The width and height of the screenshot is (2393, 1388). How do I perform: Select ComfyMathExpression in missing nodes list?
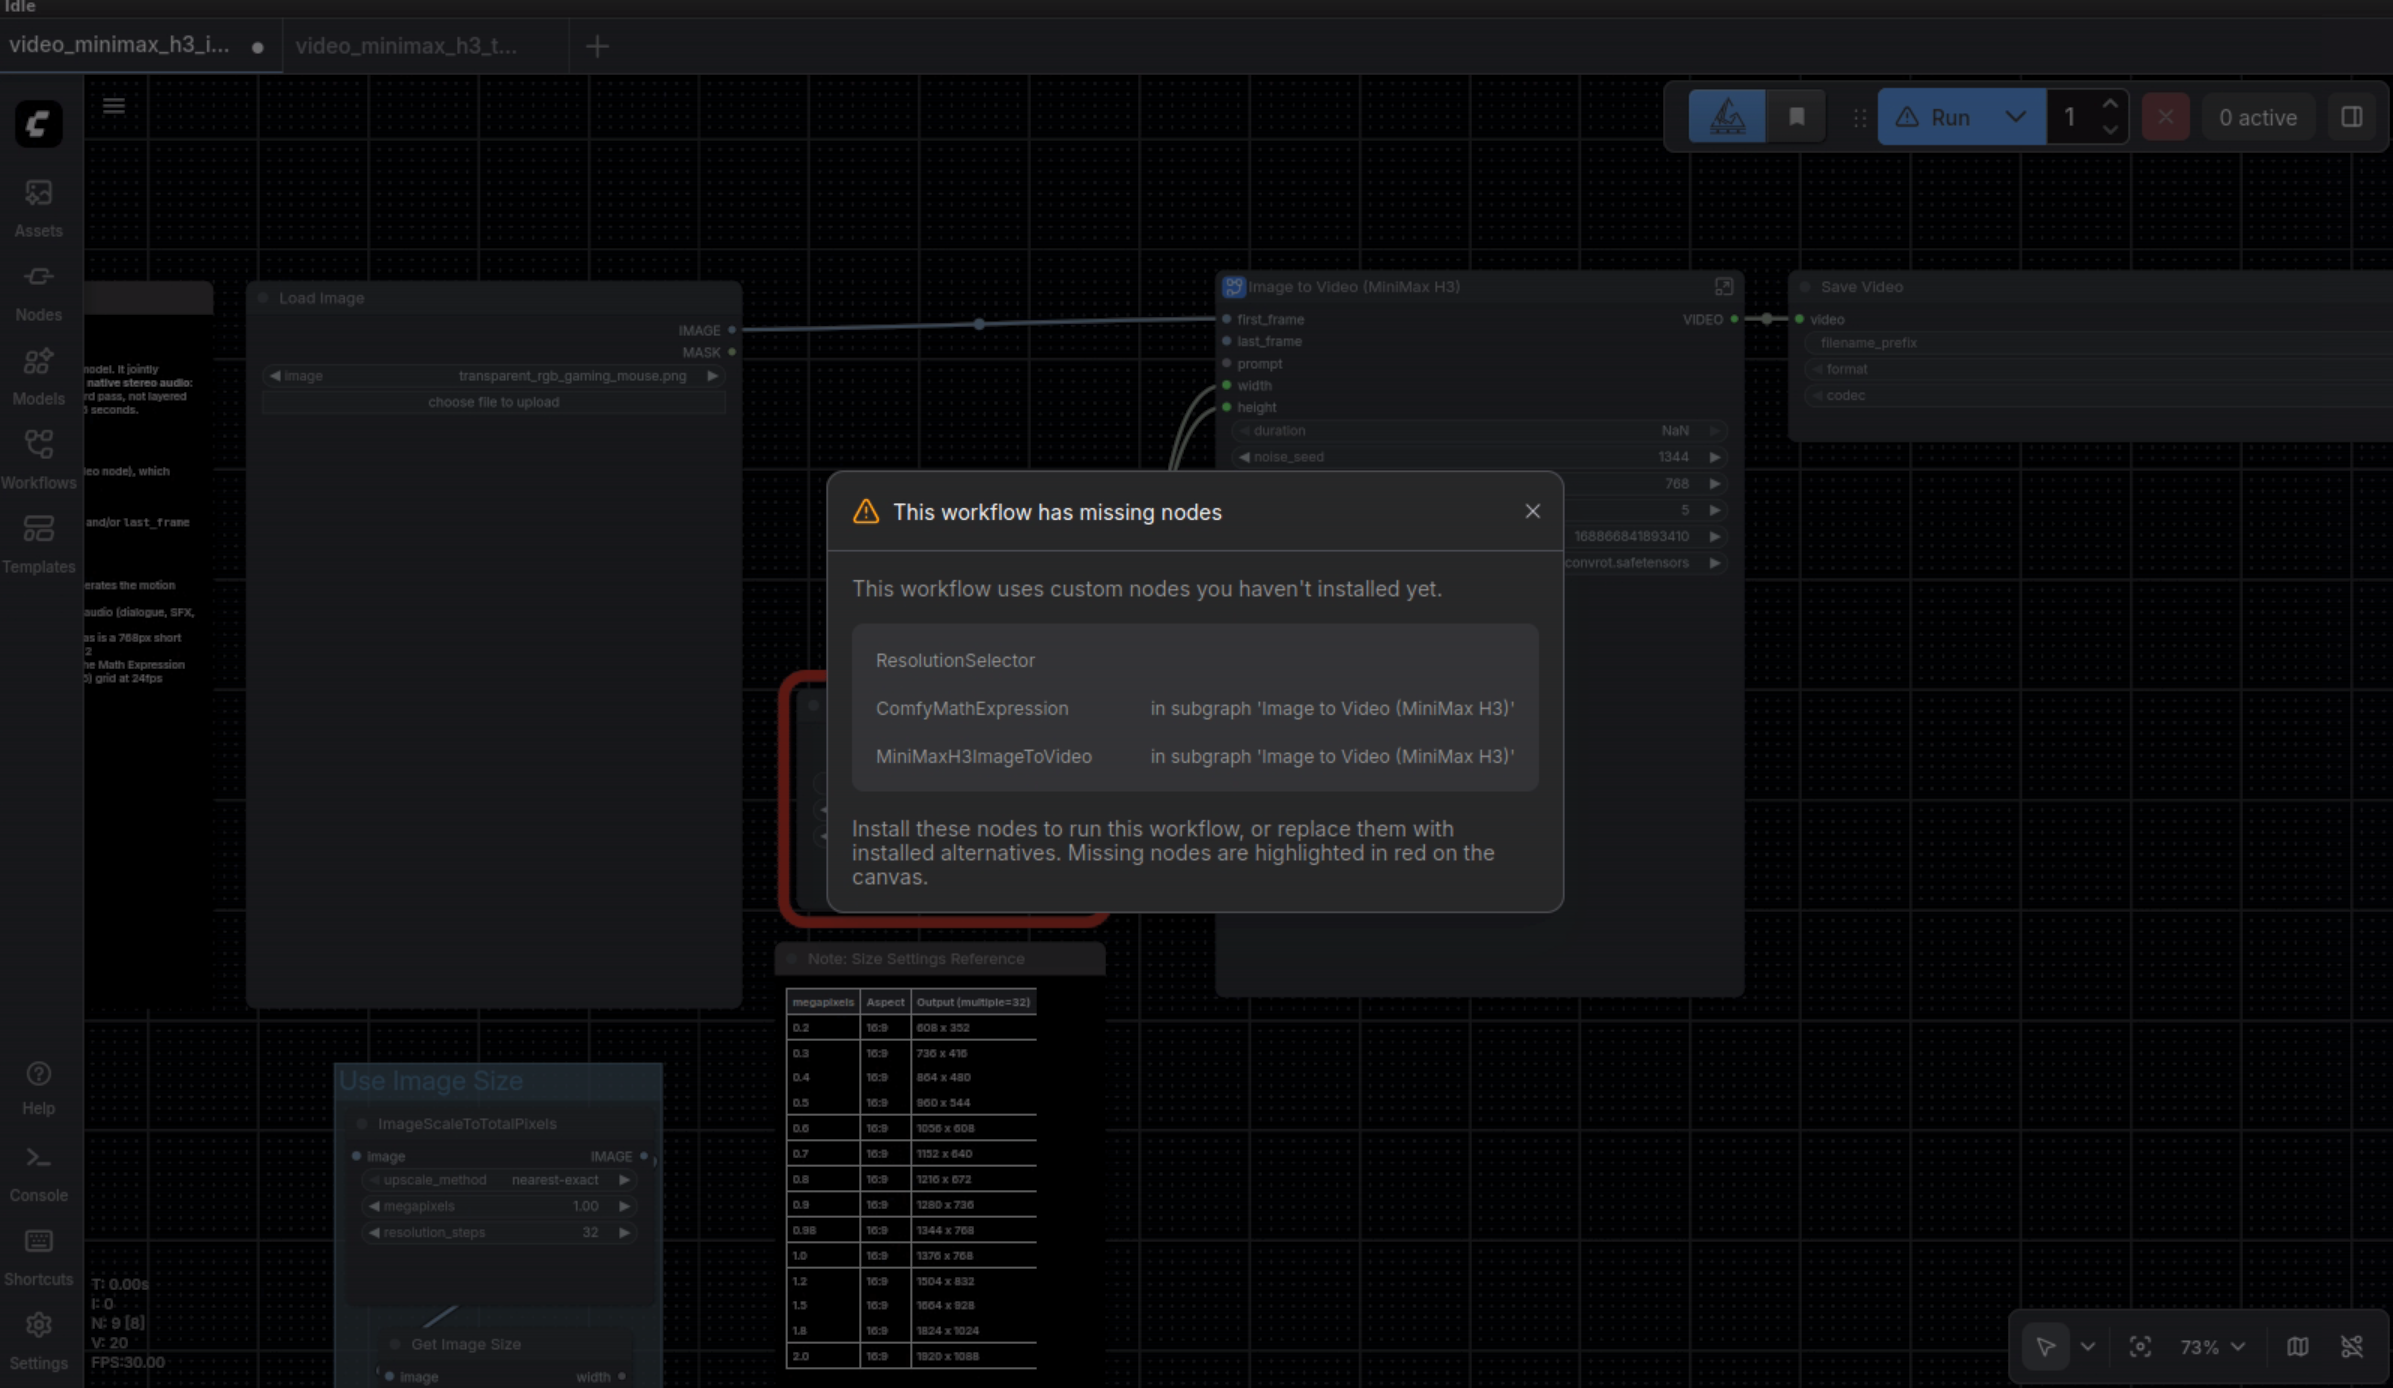click(x=972, y=708)
